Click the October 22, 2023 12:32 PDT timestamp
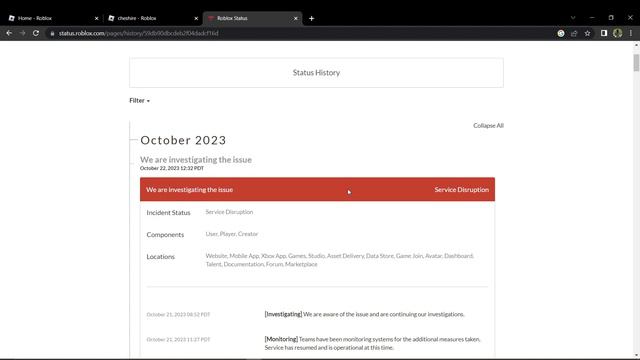This screenshot has width=640, height=360. tap(172, 168)
